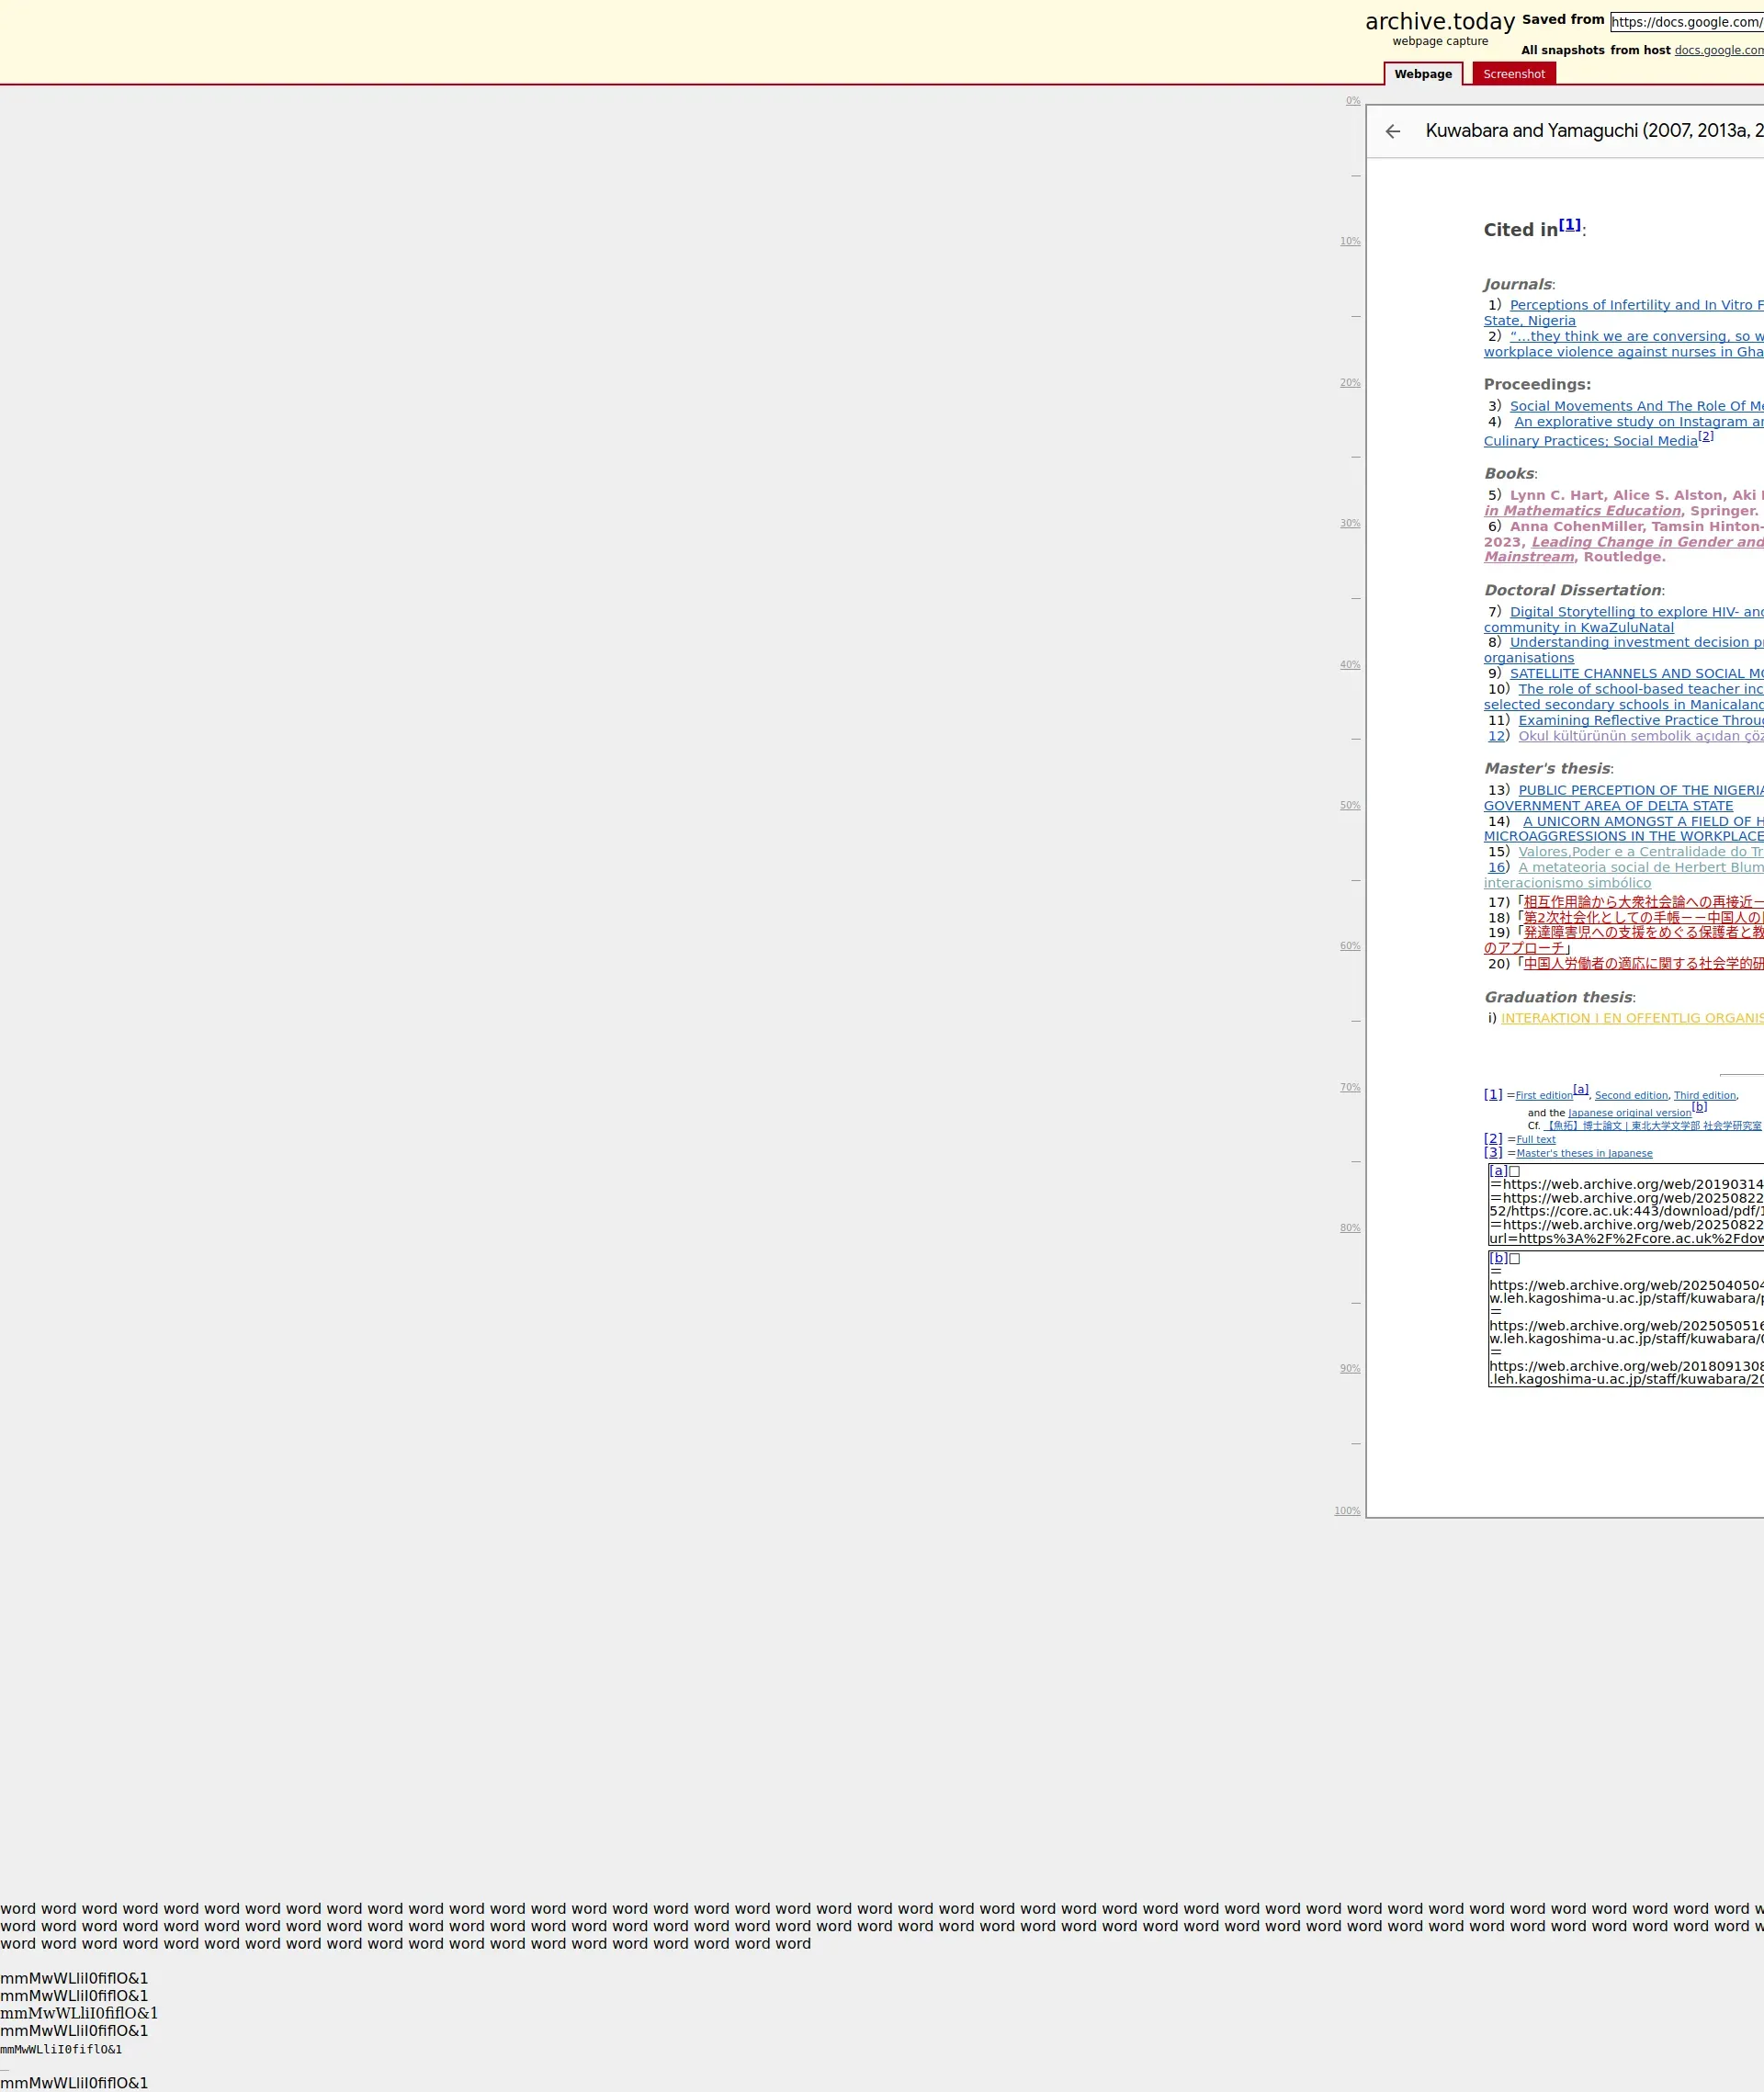Click the Saved from URL field
1764x2092 pixels.
click(1686, 22)
